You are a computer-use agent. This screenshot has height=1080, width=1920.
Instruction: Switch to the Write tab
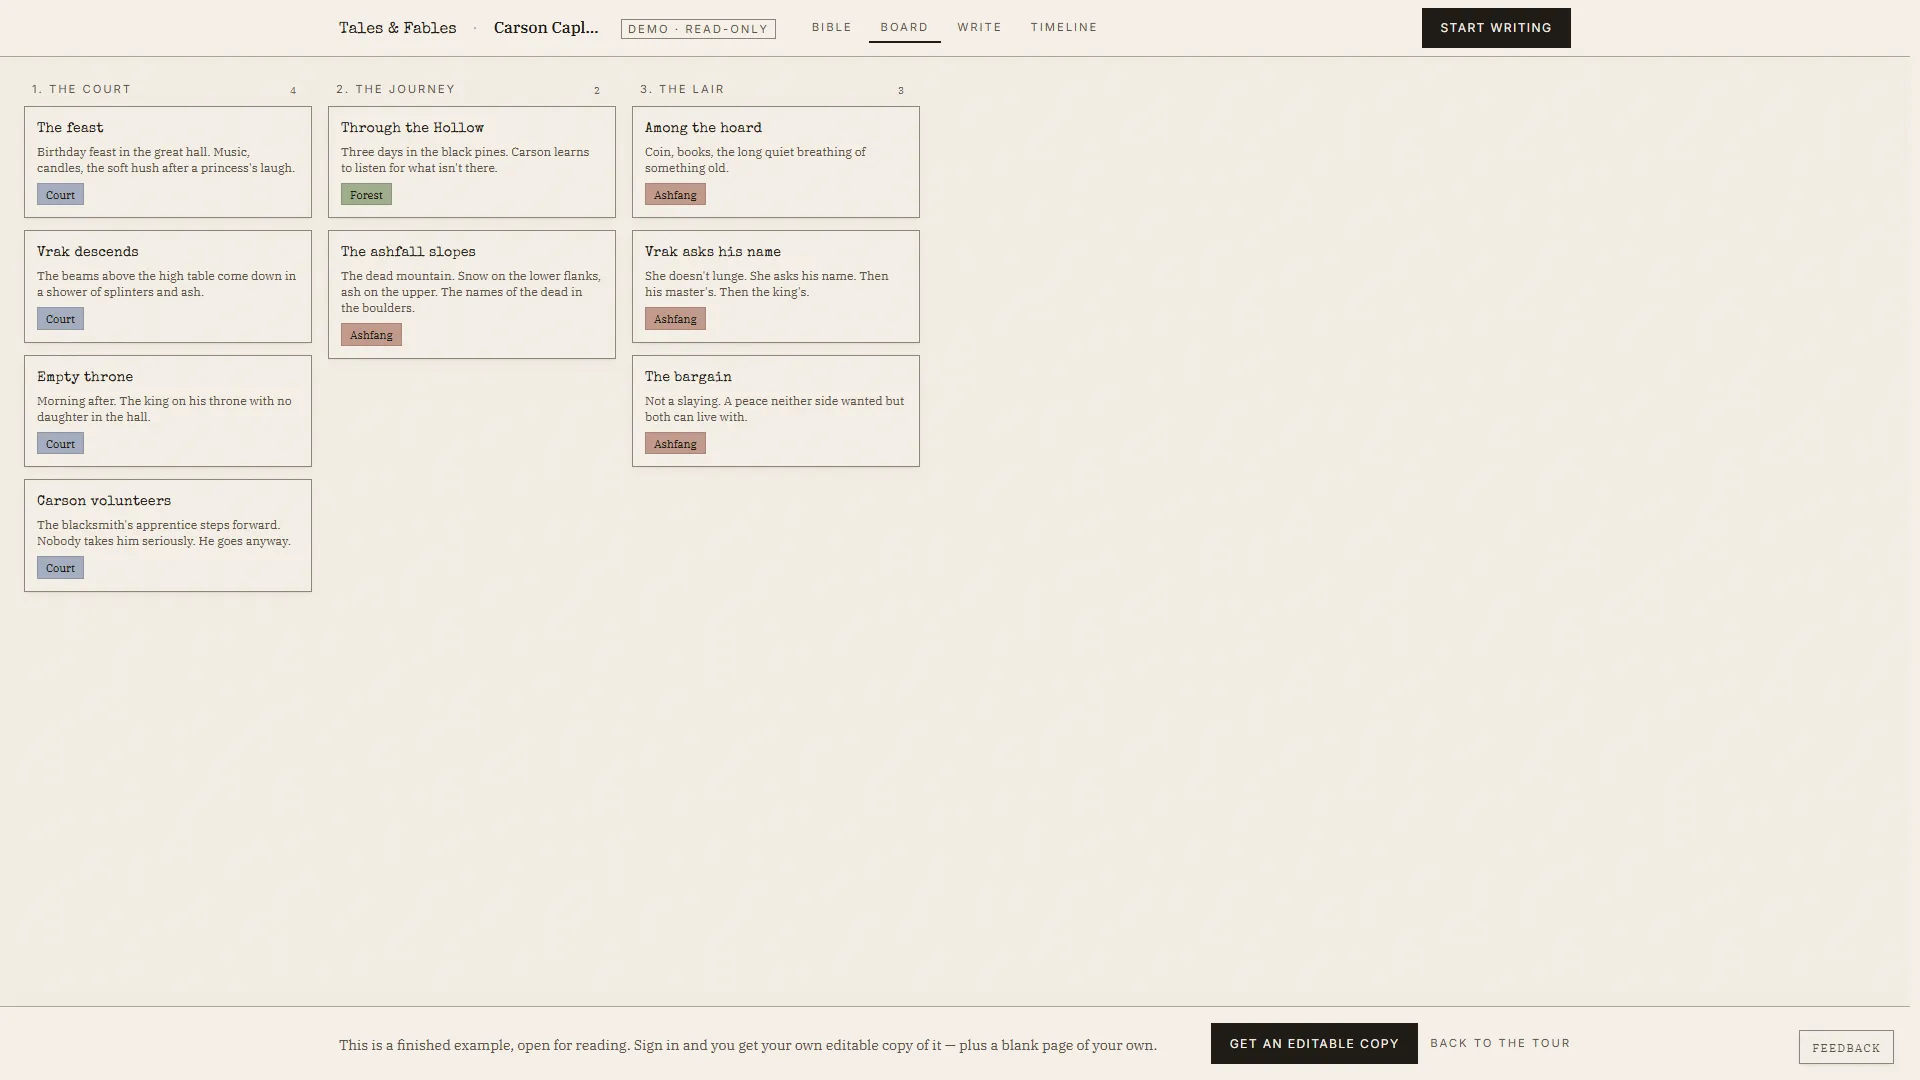pyautogui.click(x=979, y=27)
